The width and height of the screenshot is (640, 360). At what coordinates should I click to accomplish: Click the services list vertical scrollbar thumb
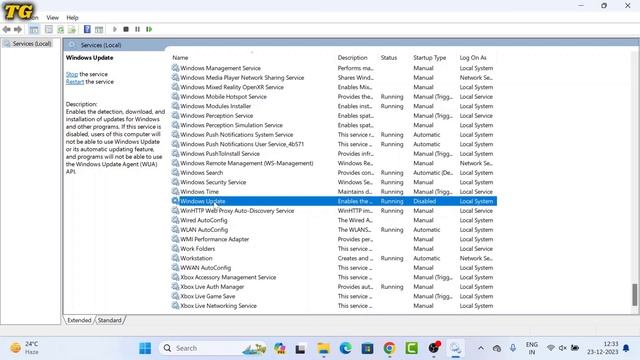point(635,294)
